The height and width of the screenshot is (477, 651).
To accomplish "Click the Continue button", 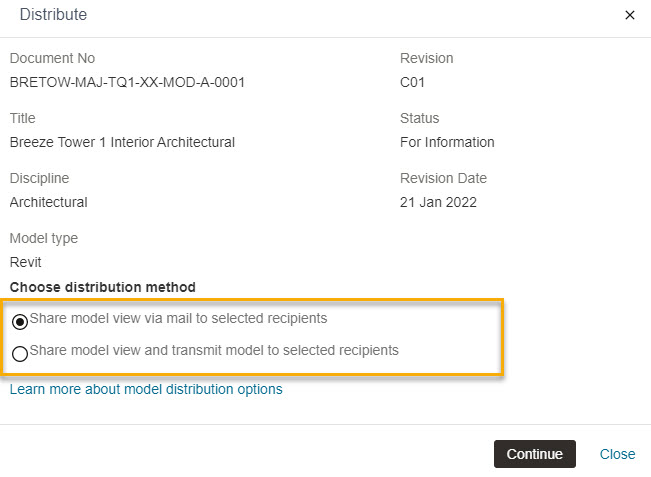I will tap(535, 454).
